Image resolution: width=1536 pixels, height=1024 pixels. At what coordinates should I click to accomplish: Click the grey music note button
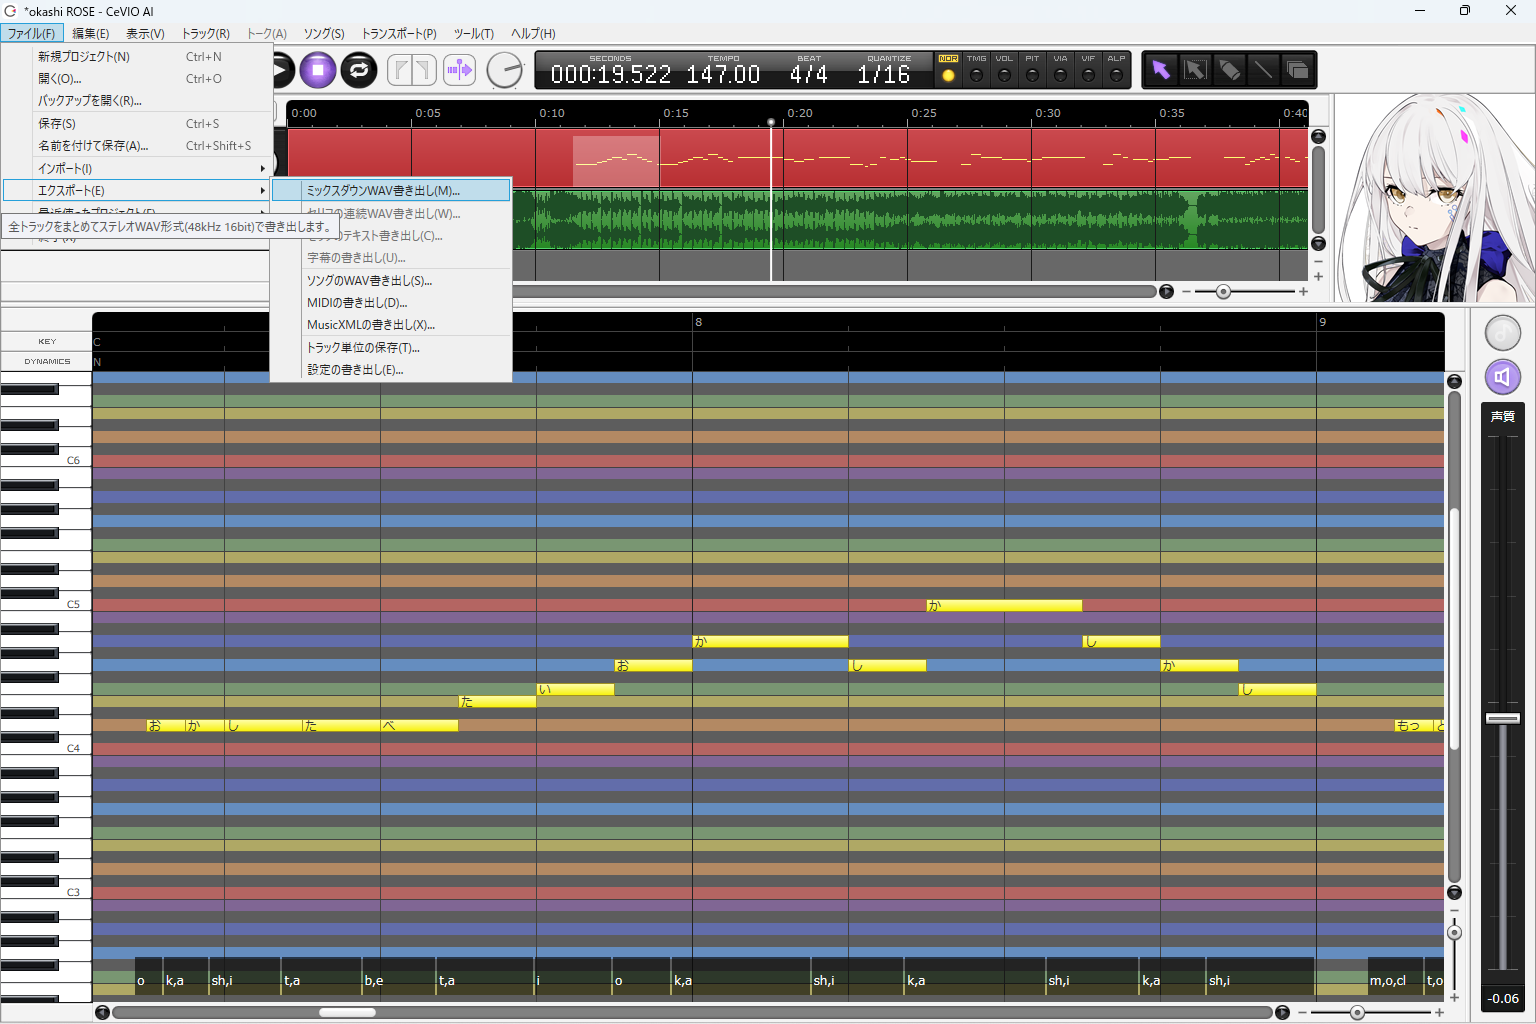pyautogui.click(x=1502, y=332)
